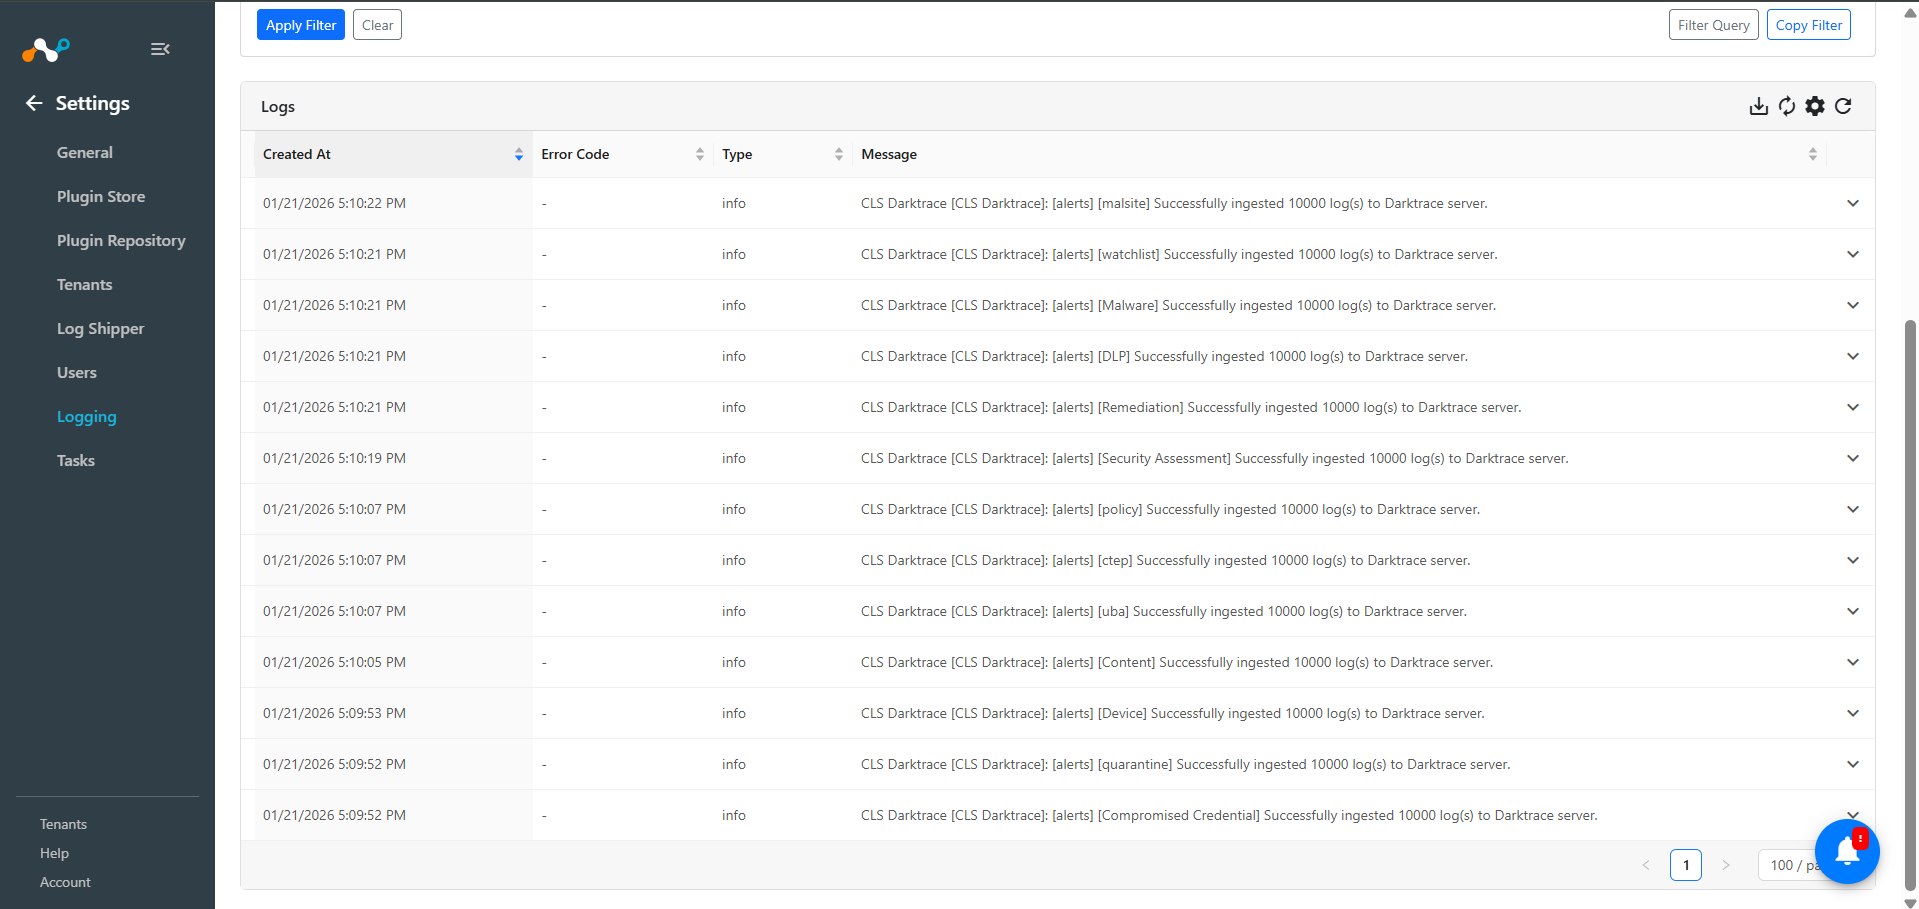Collapse the sidebar menu icon
This screenshot has height=909, width=1919.
[x=160, y=49]
